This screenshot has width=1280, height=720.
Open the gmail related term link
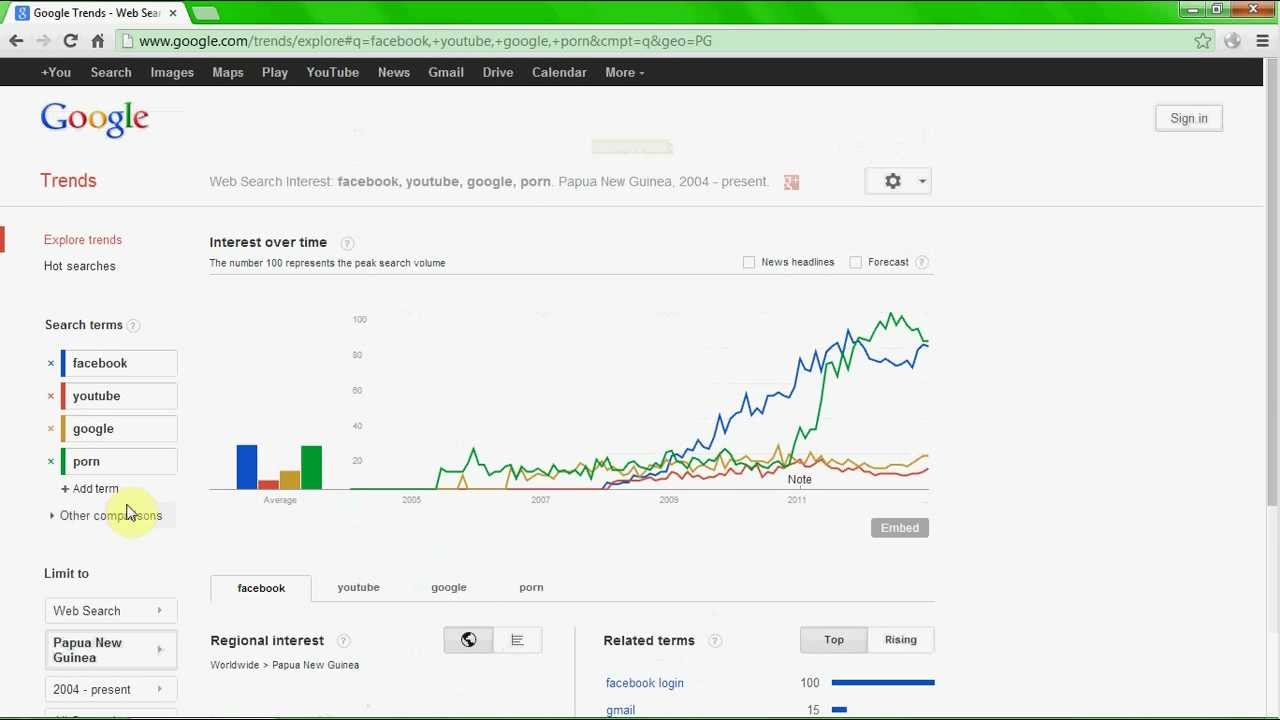(x=620, y=710)
